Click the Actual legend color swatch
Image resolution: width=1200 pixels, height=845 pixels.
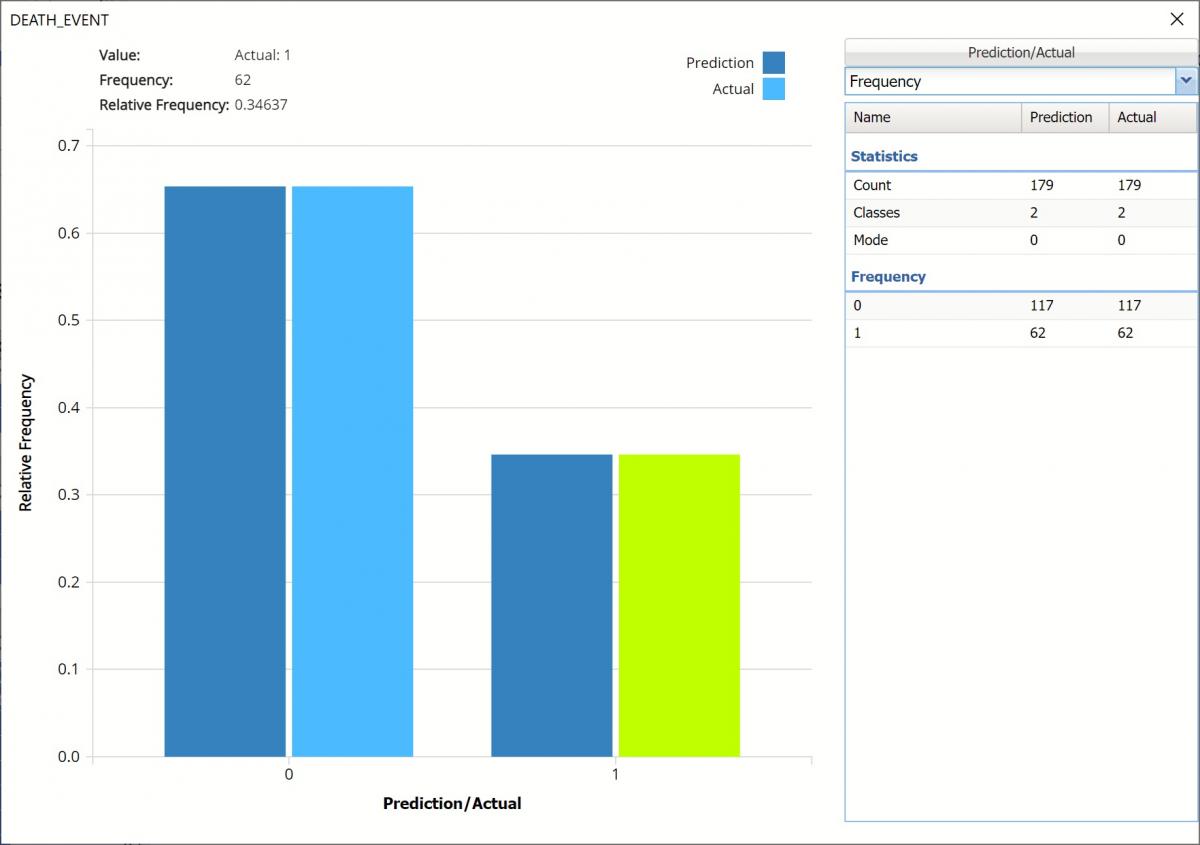773,89
